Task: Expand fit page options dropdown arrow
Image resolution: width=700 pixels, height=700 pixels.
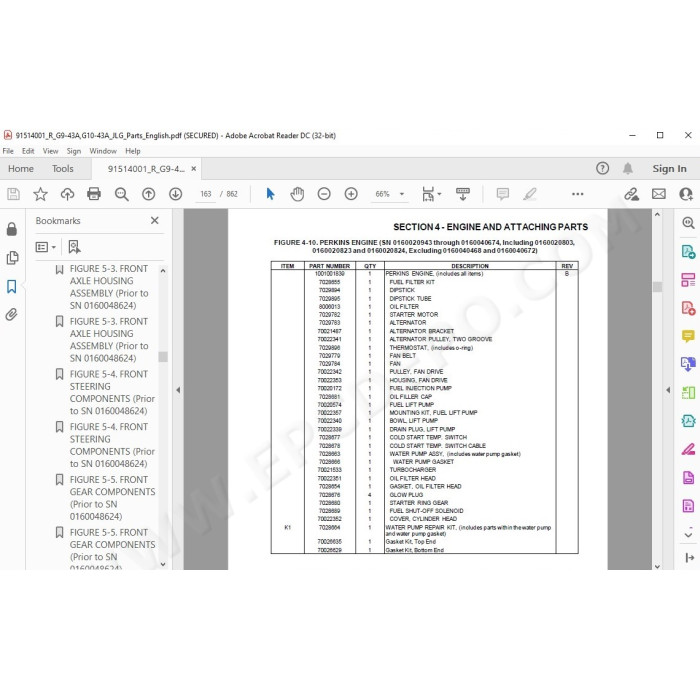Action: (439, 194)
